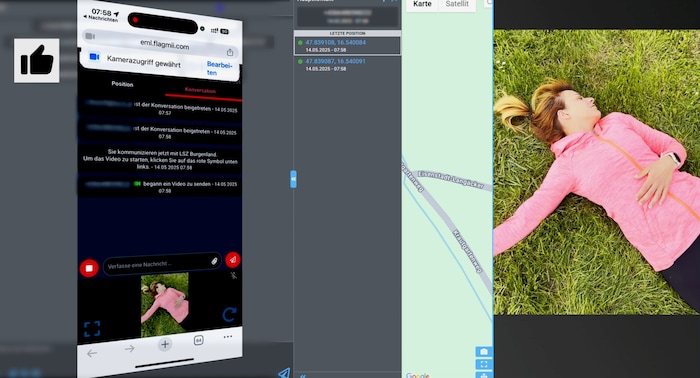Stop video with red stop button
Screen dimensions: 700x378
click(x=89, y=268)
